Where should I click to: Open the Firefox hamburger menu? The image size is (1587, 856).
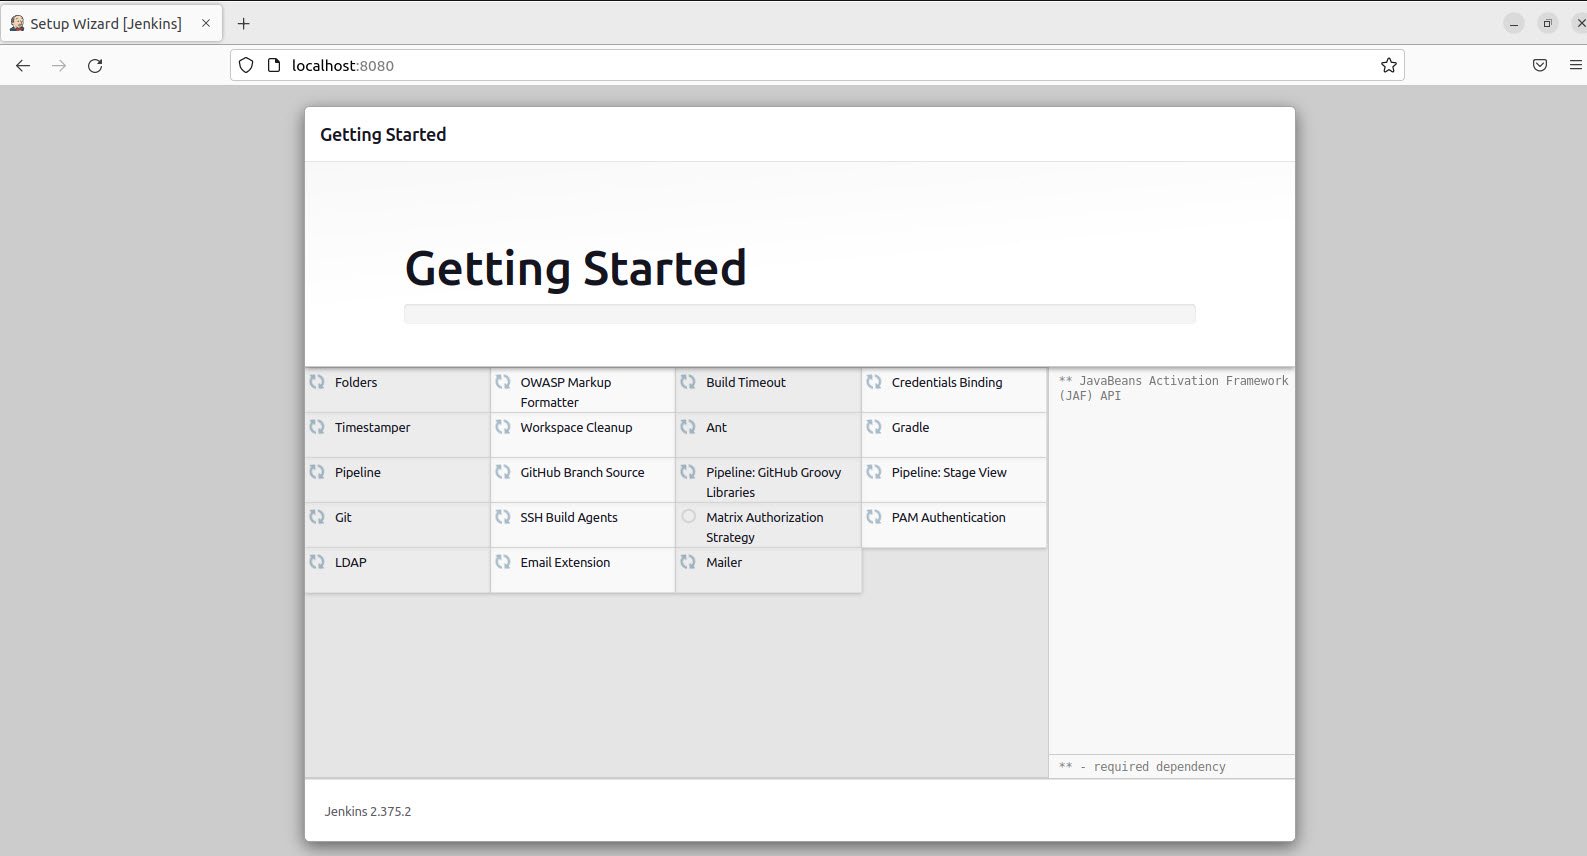point(1576,66)
